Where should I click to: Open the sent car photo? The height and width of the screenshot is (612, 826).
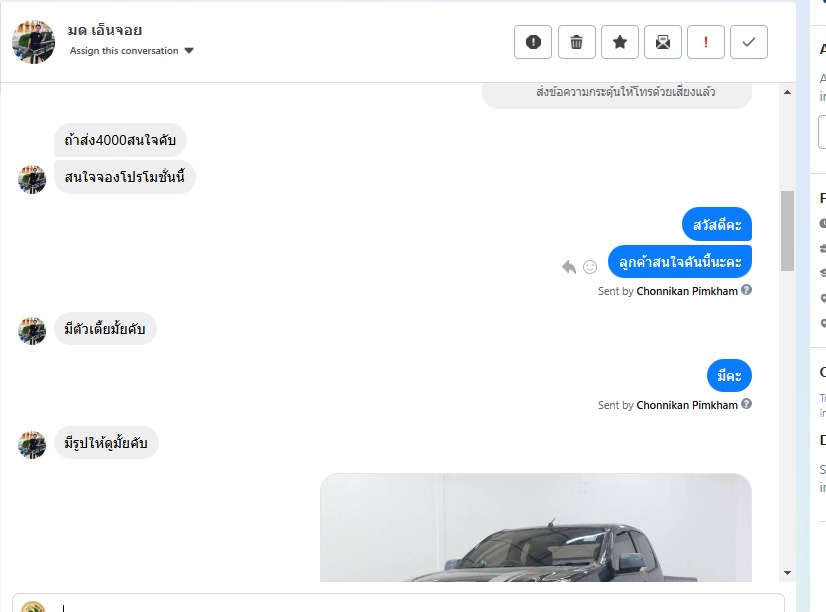click(x=536, y=528)
